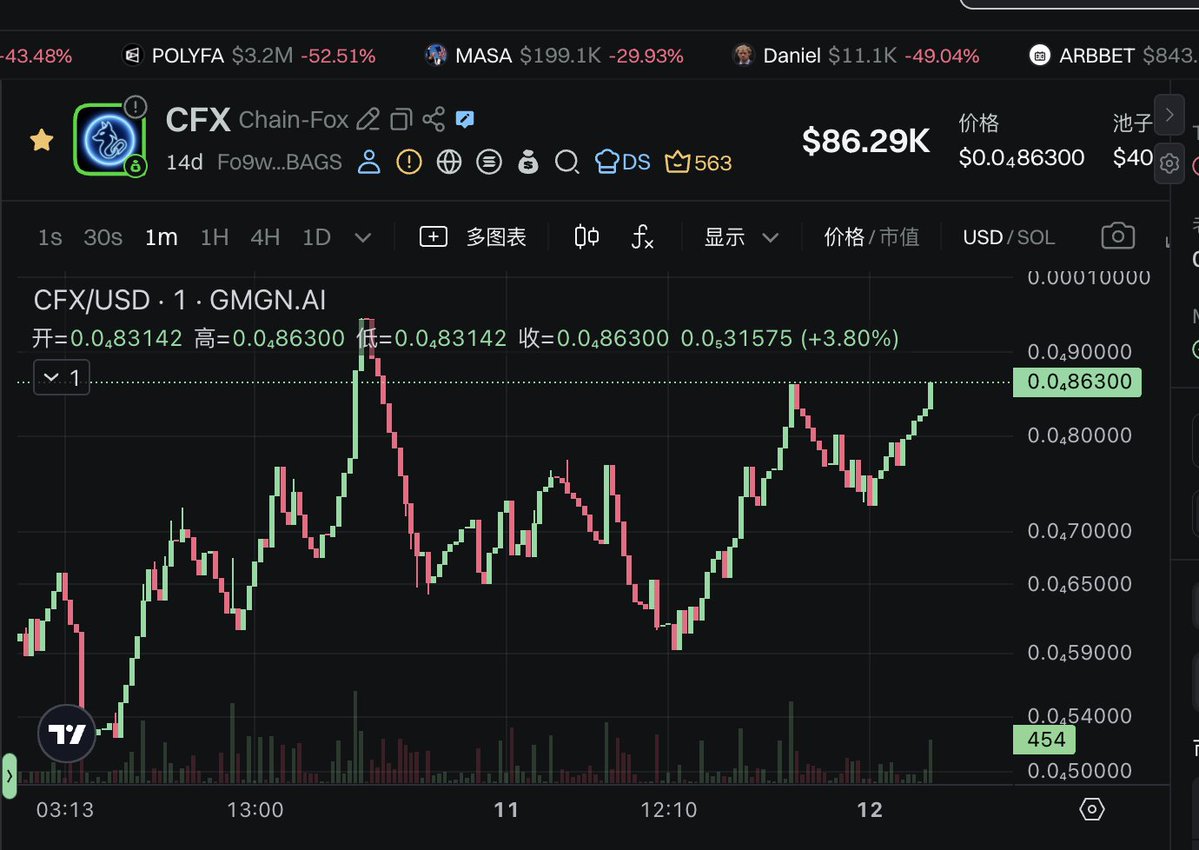Expand the green left-edge panel handle

tap(8, 776)
